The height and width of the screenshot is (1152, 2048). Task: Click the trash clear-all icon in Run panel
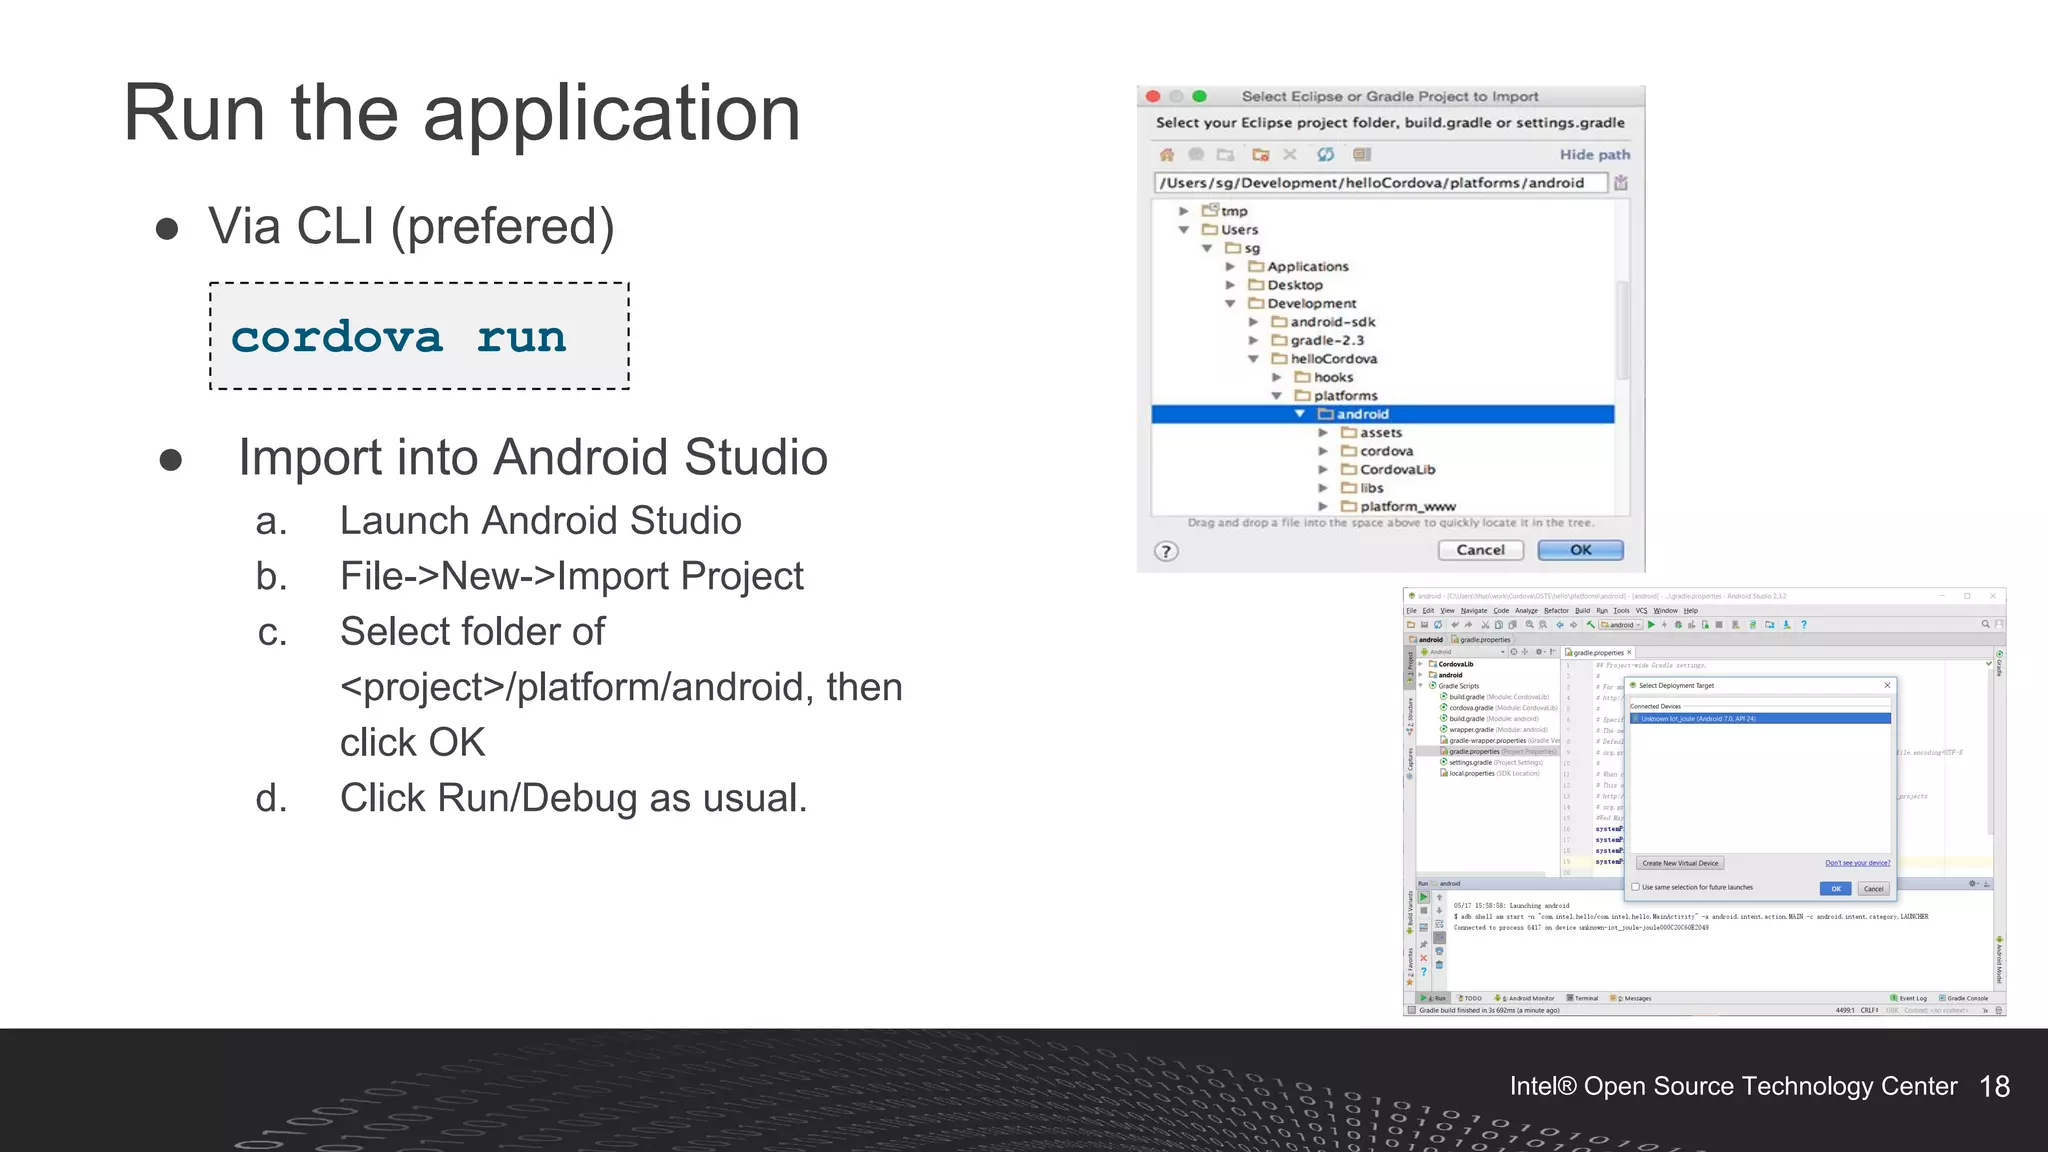coord(1439,964)
